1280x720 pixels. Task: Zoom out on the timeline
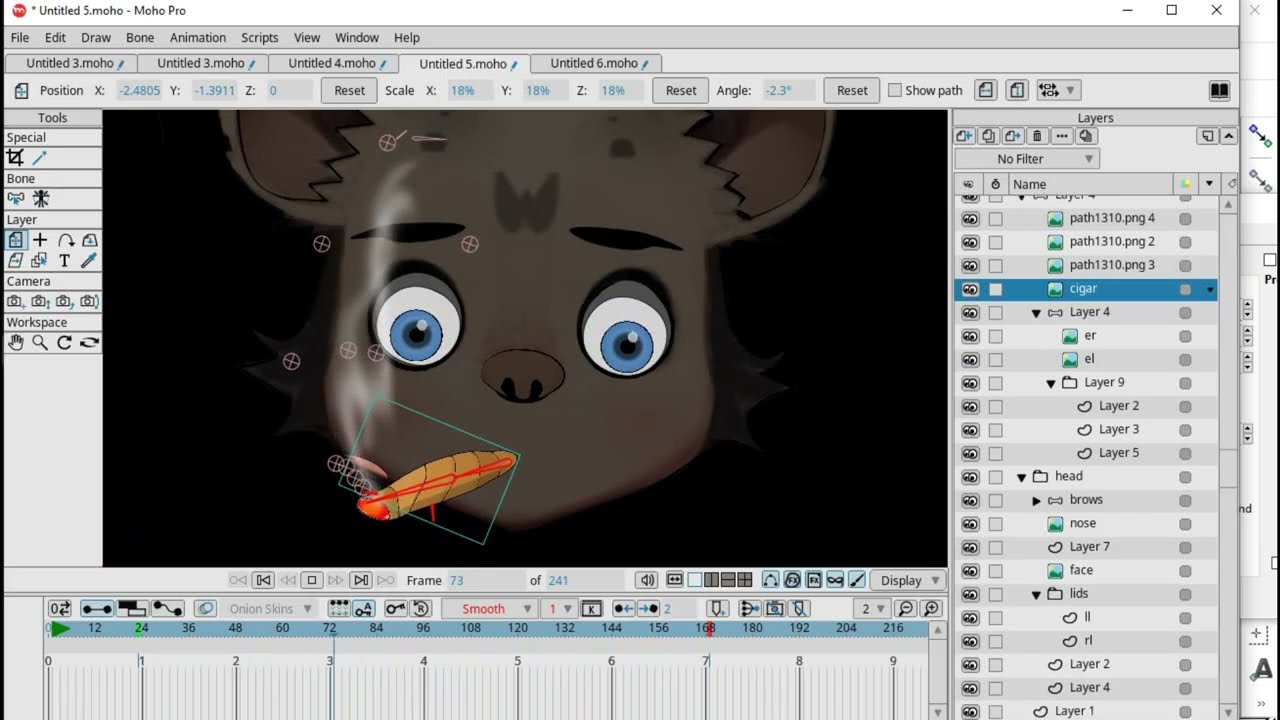click(906, 608)
